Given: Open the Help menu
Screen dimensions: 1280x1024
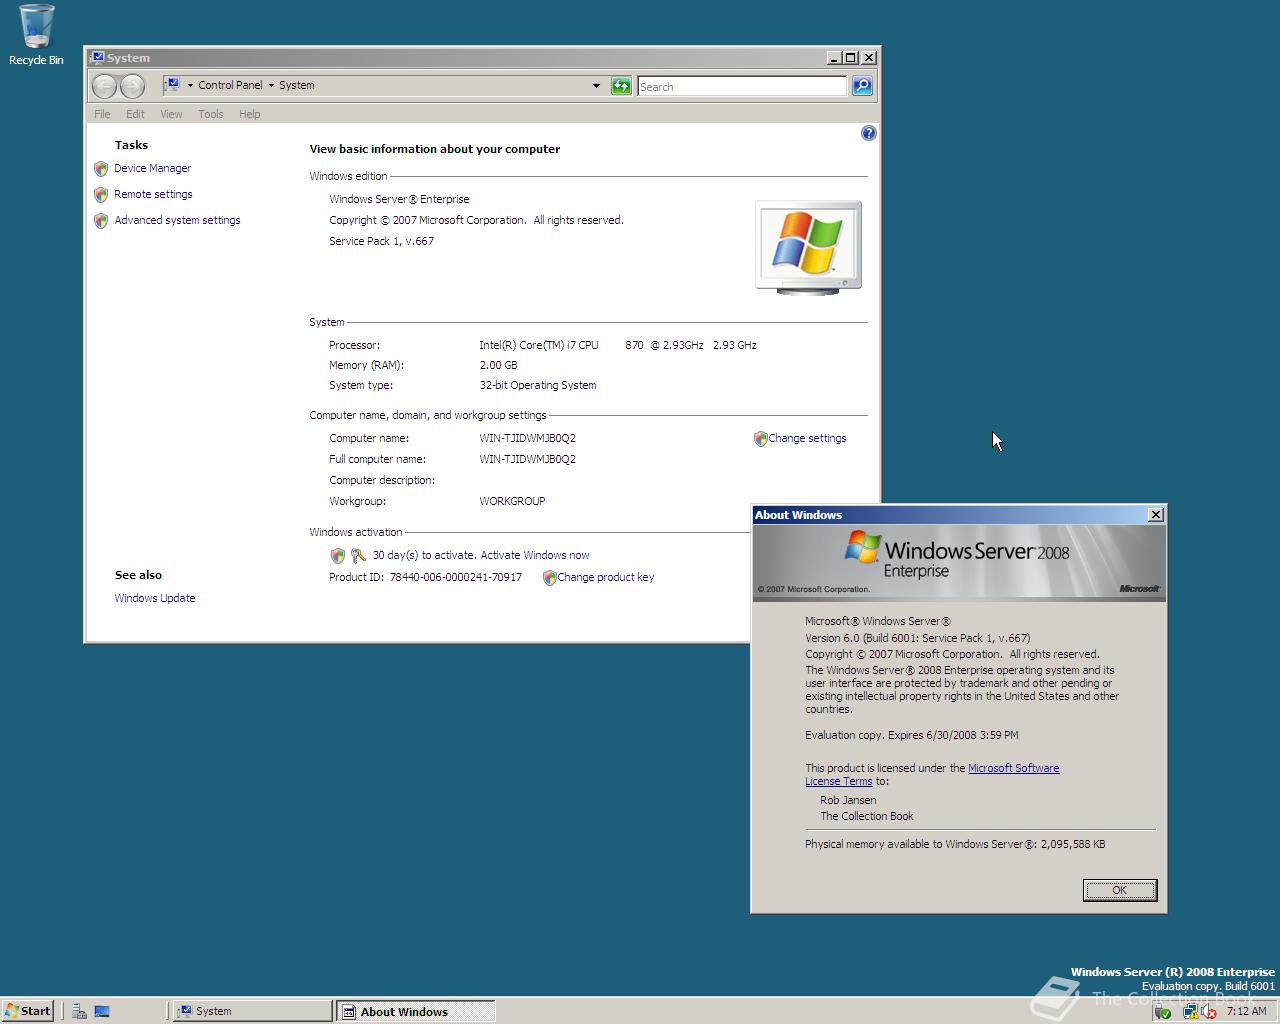Looking at the screenshot, I should [250, 114].
